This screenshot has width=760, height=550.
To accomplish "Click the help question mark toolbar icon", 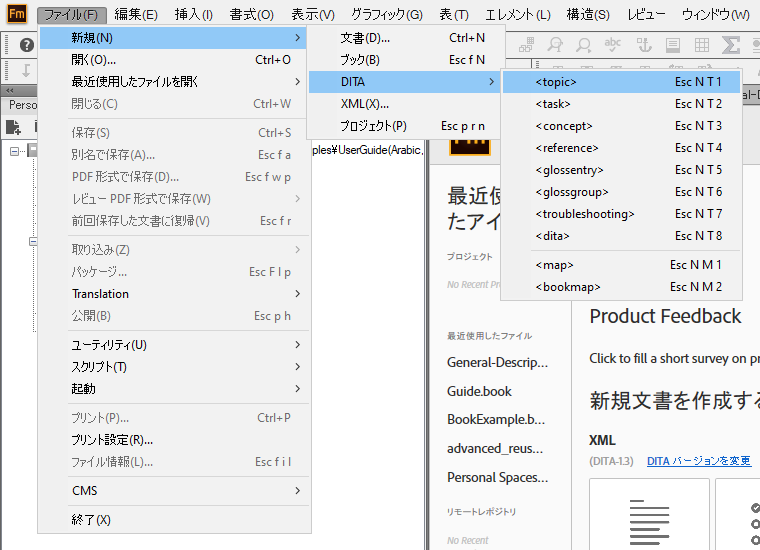I will pos(27,45).
